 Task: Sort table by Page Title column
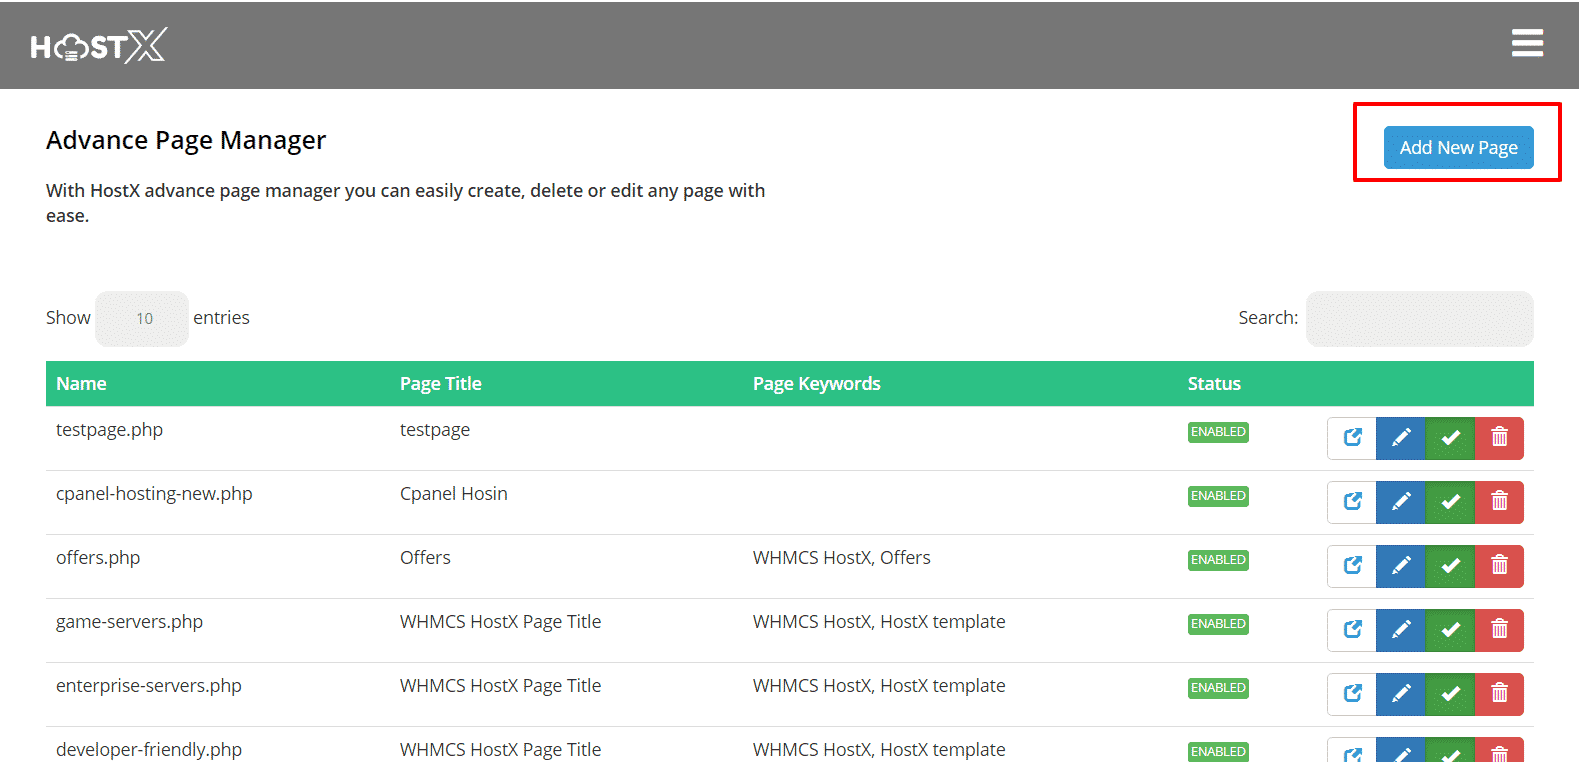(x=440, y=384)
